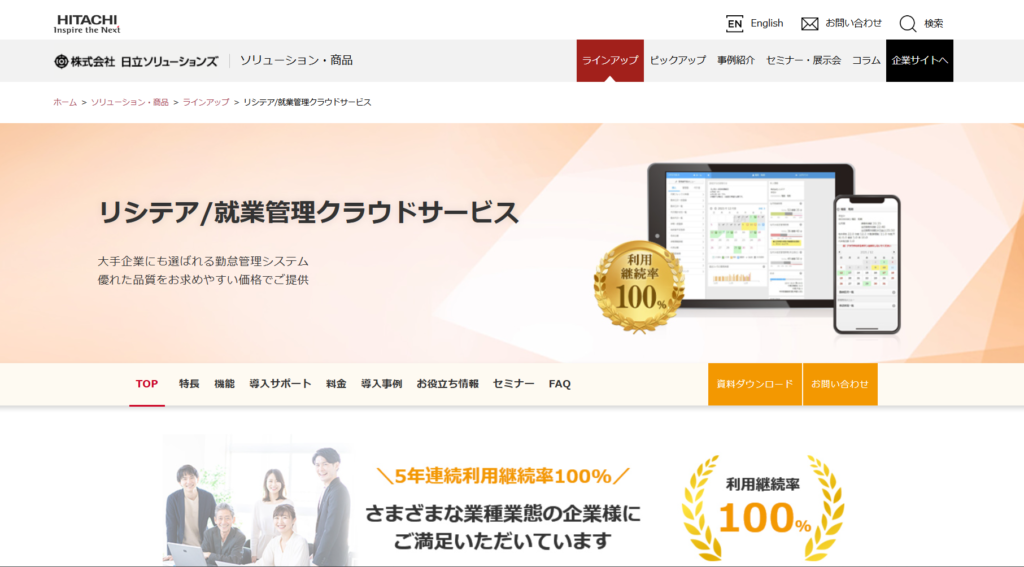Screen dimensions: 1024x567
Task: Click the text さまざまな業種業態の企業様に
Action: point(503,513)
